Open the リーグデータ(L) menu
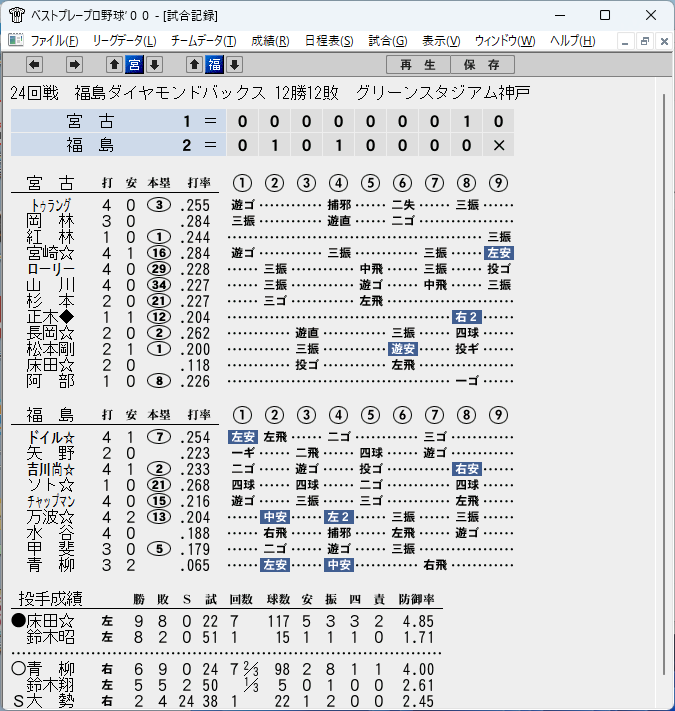The width and height of the screenshot is (675, 711). click(124, 41)
